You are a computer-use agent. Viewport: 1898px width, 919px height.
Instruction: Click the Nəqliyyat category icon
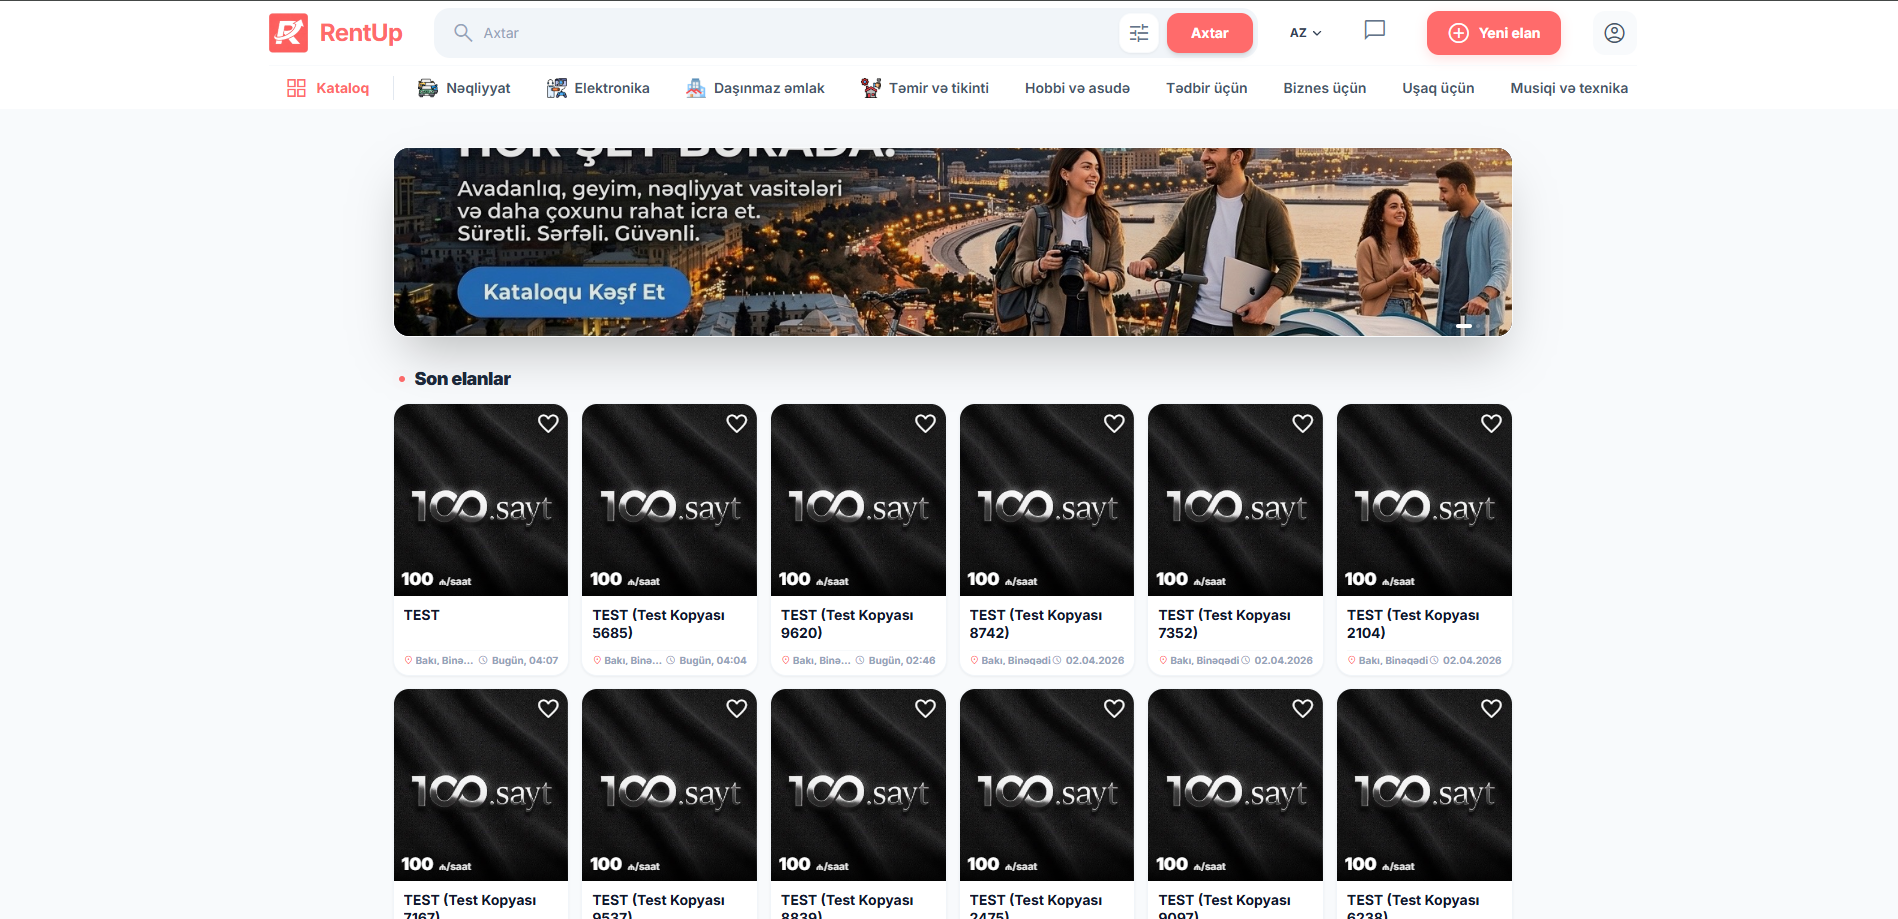(428, 88)
